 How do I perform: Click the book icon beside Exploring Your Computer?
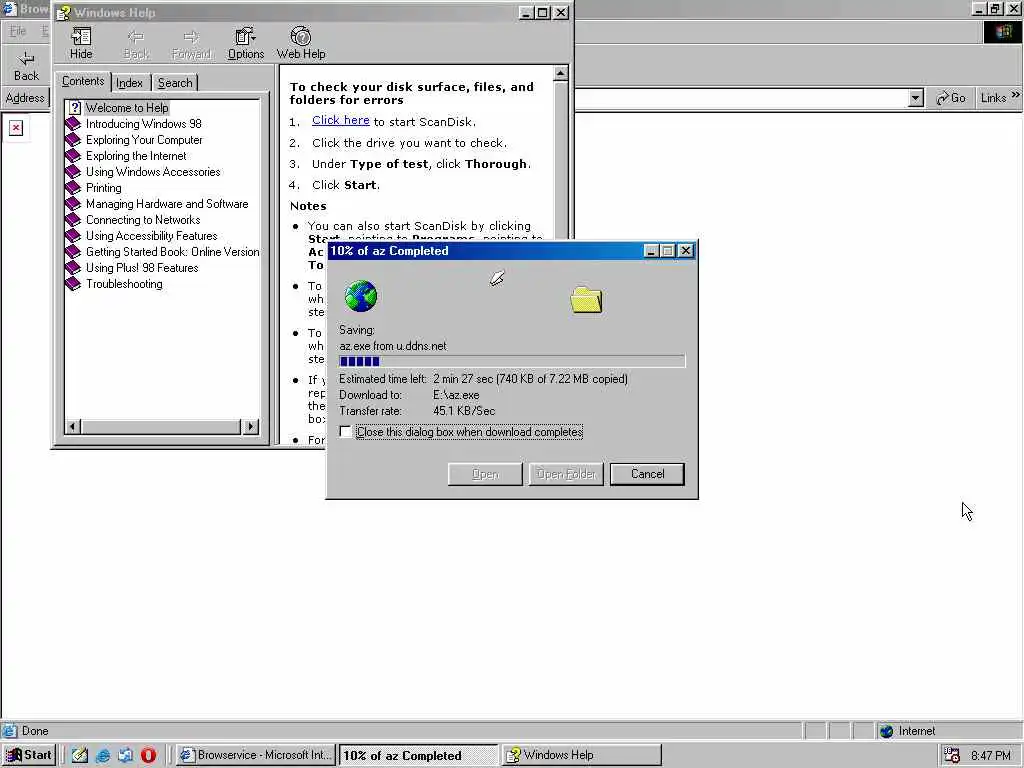[73, 140]
